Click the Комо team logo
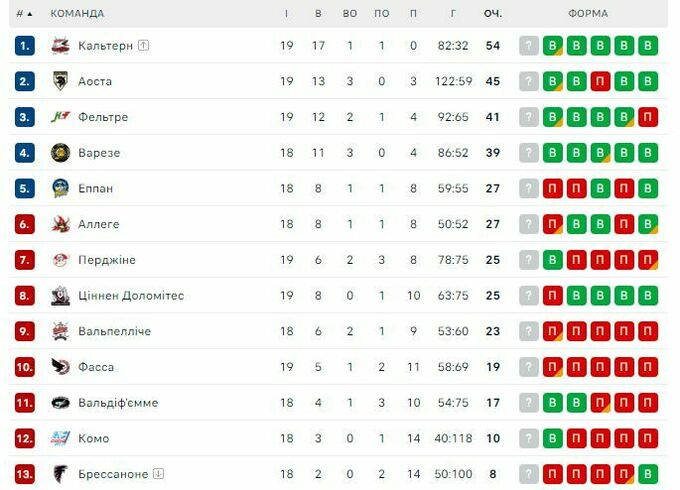The height and width of the screenshot is (490, 680). pos(60,438)
